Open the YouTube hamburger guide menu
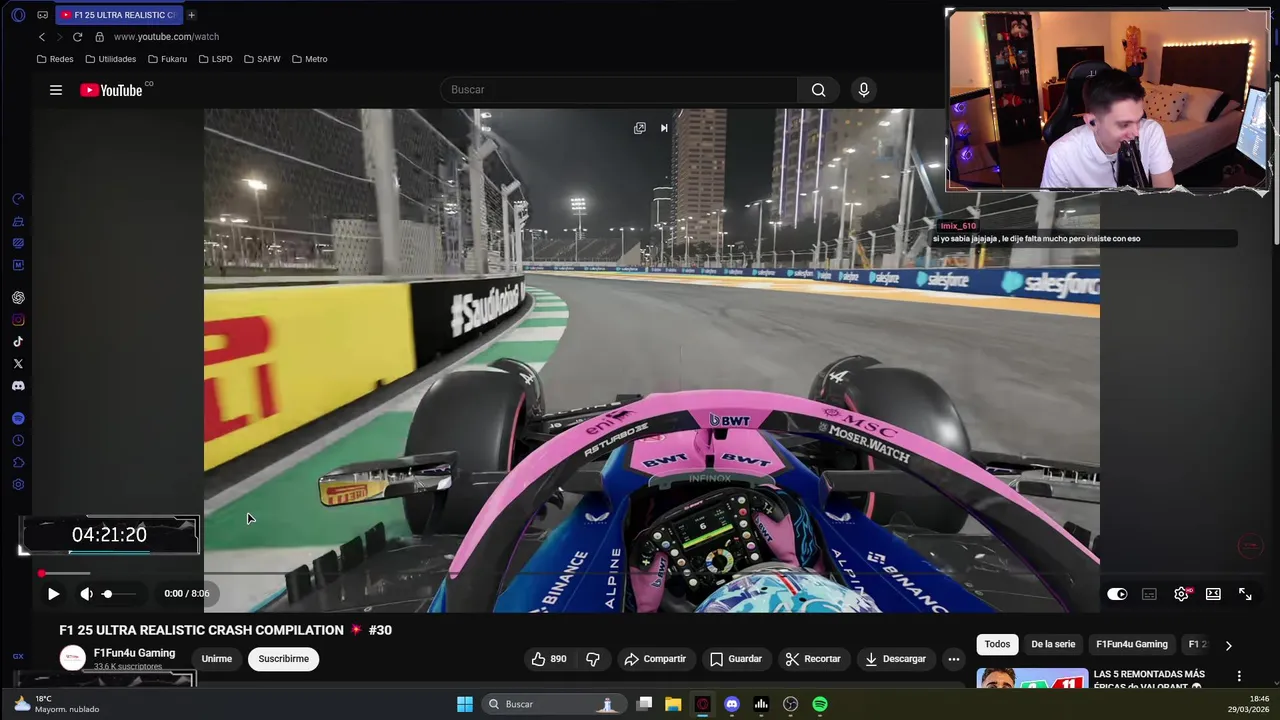 click(x=56, y=90)
